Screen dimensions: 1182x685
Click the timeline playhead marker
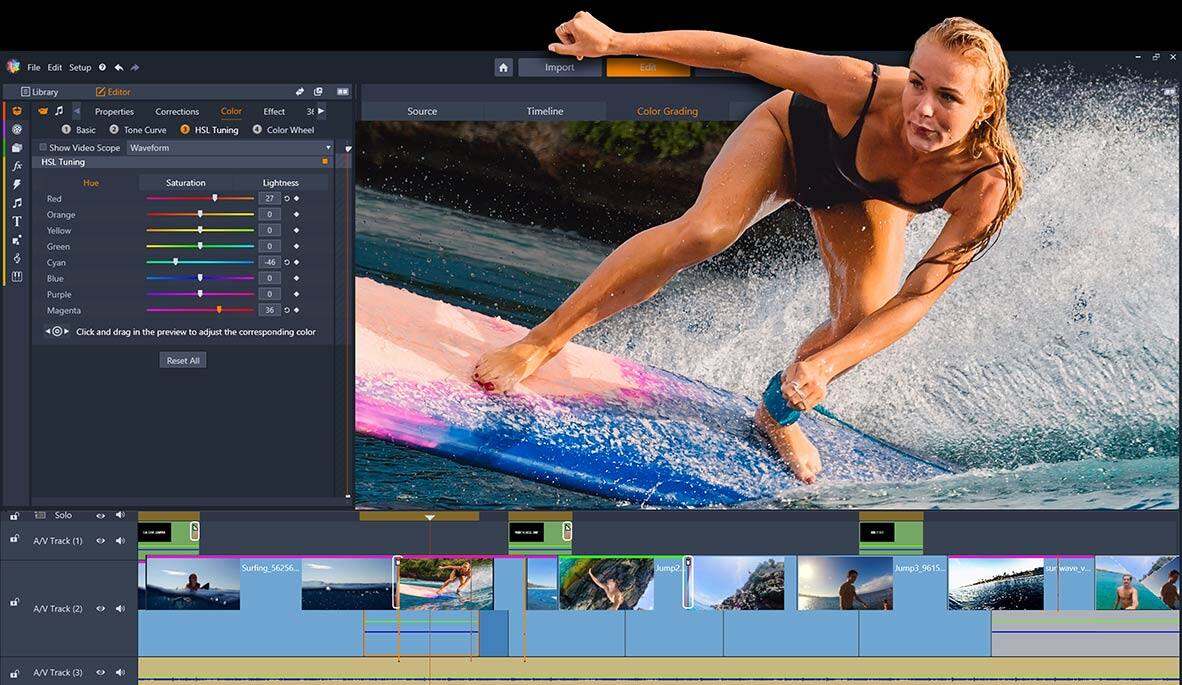click(x=430, y=518)
